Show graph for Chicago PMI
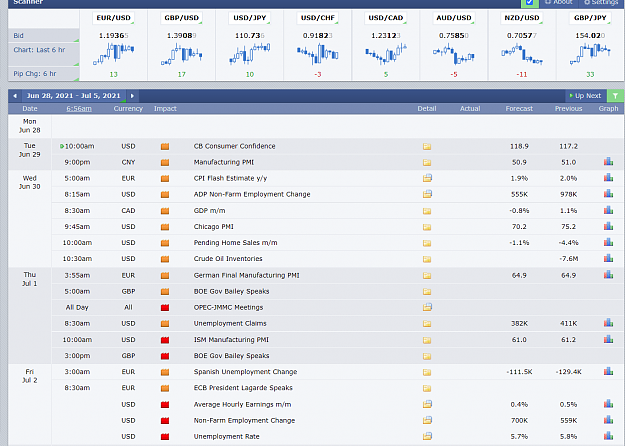 [x=608, y=226]
